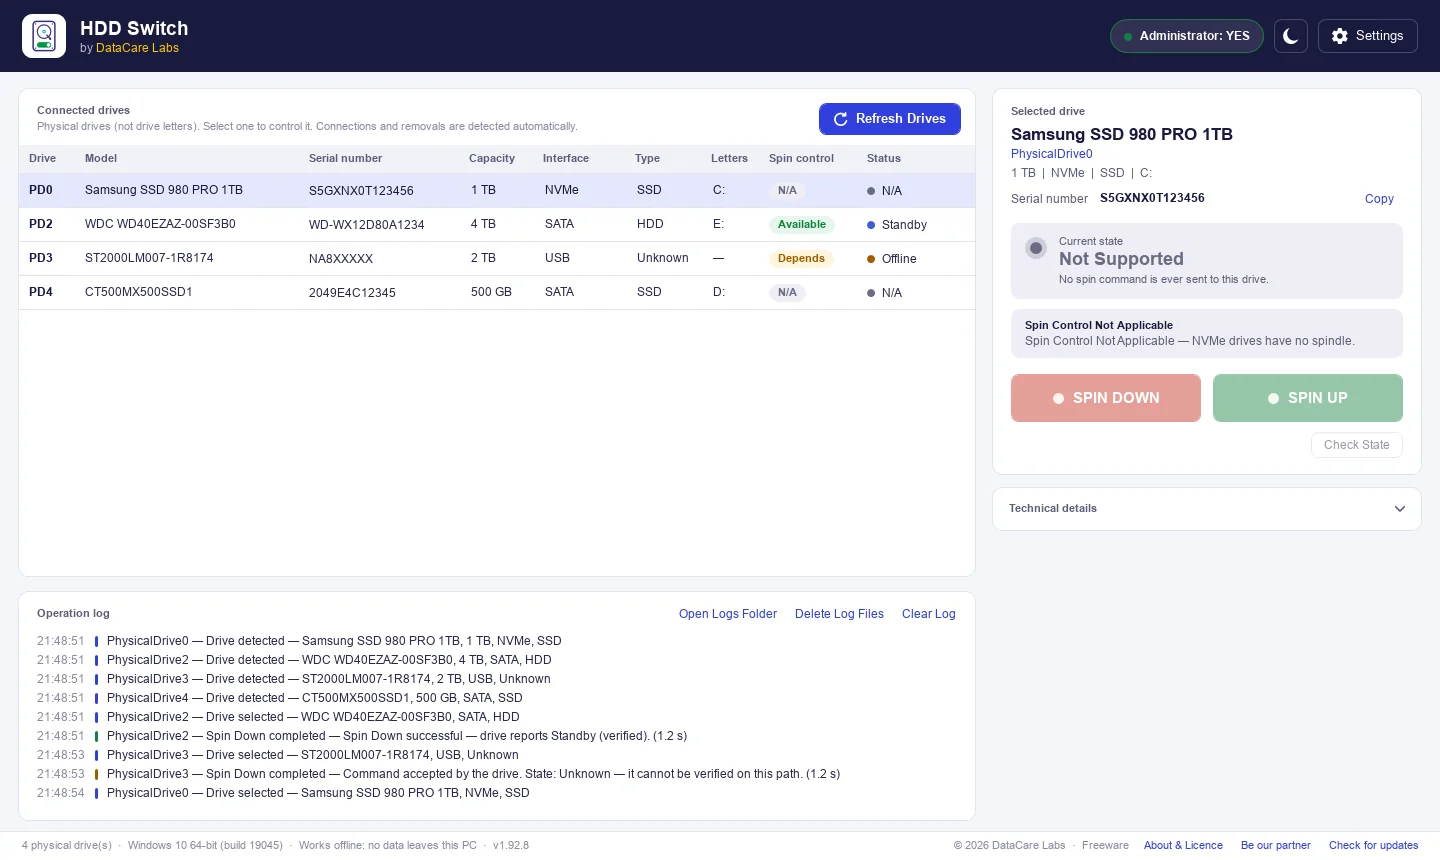Click the Capacity column header
Image resolution: width=1440 pixels, height=860 pixels.
pyautogui.click(x=492, y=158)
